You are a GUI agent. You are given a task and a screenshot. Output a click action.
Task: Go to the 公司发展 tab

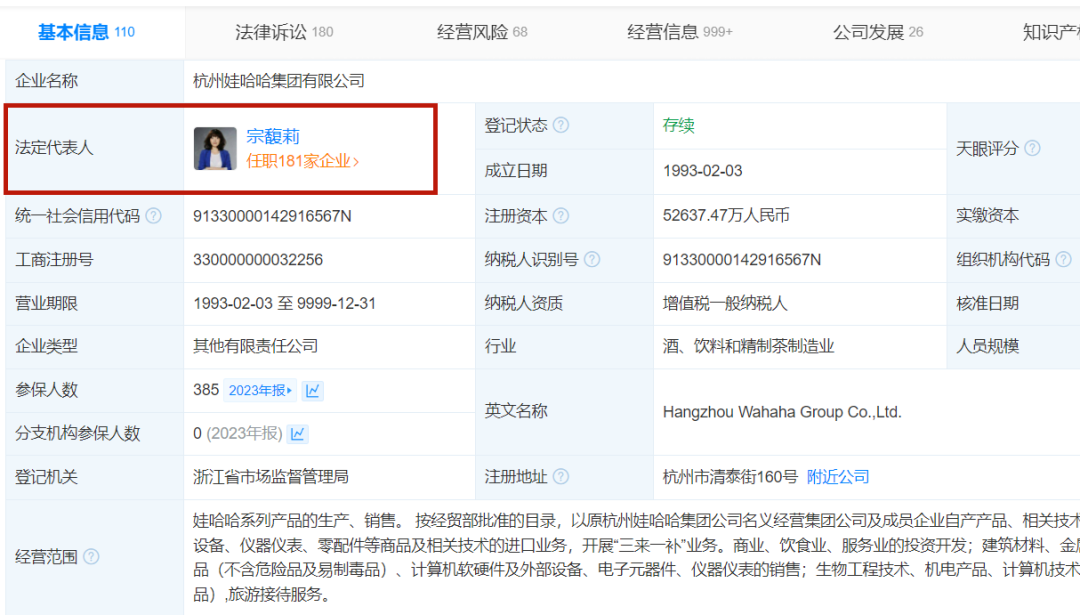877,32
